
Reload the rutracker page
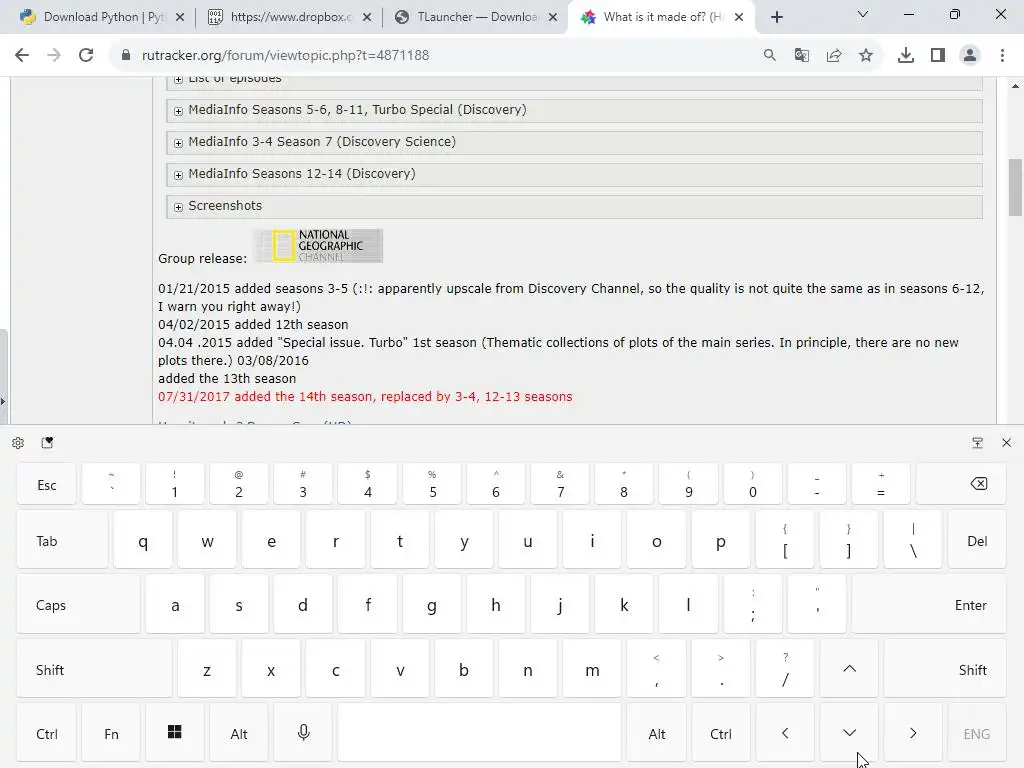86,56
